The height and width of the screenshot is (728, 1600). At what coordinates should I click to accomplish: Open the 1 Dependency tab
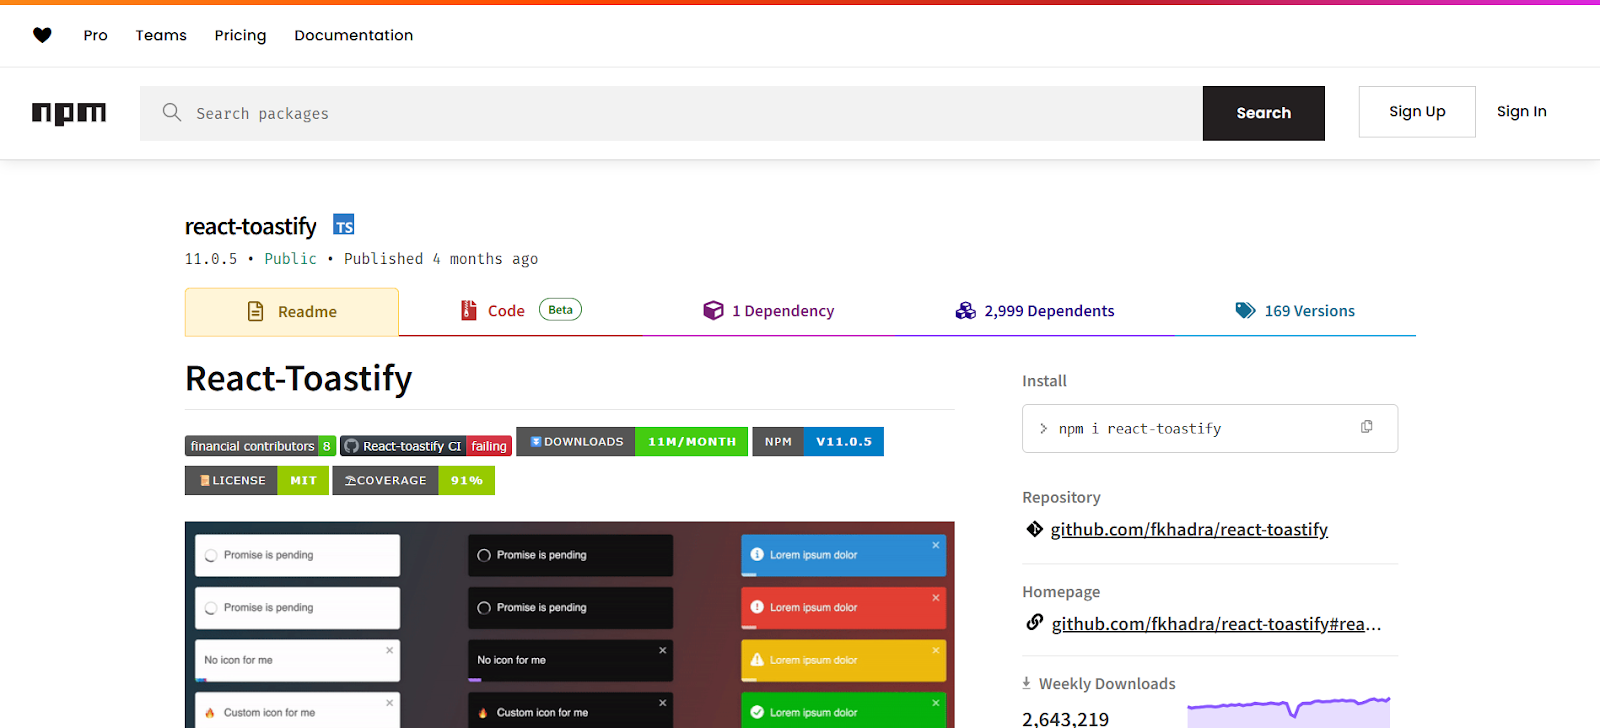point(769,311)
